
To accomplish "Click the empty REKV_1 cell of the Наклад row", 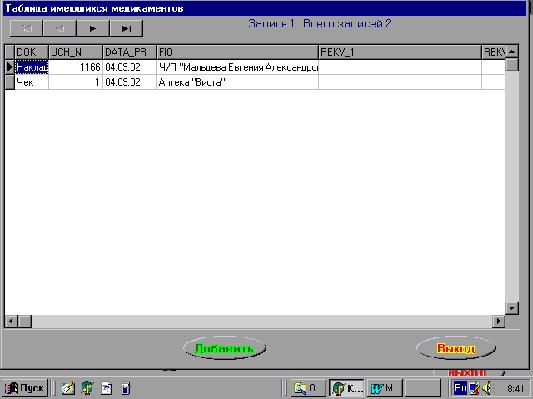I will click(x=400, y=67).
